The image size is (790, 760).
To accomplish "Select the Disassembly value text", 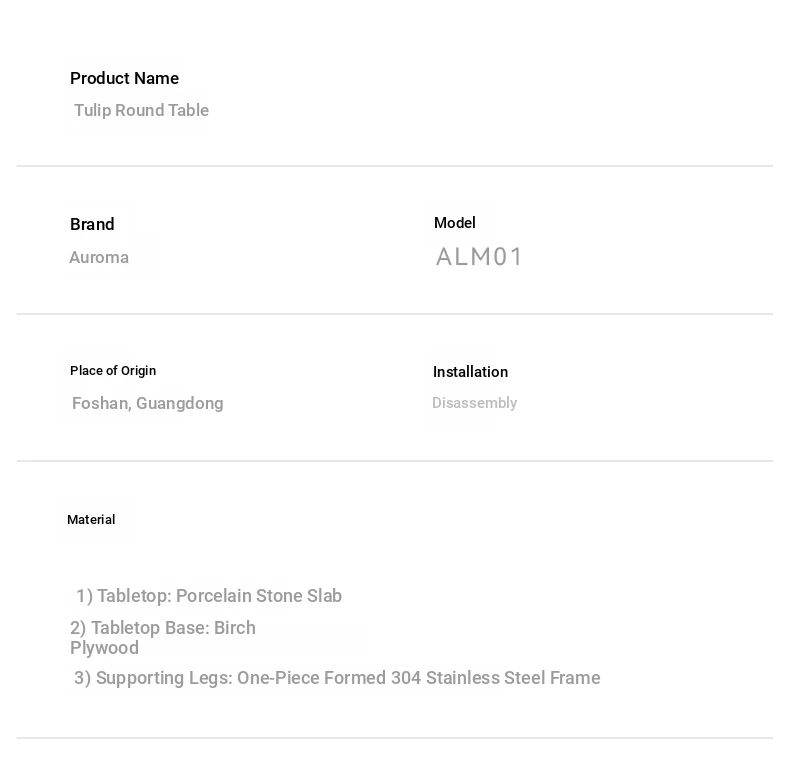I will point(475,403).
